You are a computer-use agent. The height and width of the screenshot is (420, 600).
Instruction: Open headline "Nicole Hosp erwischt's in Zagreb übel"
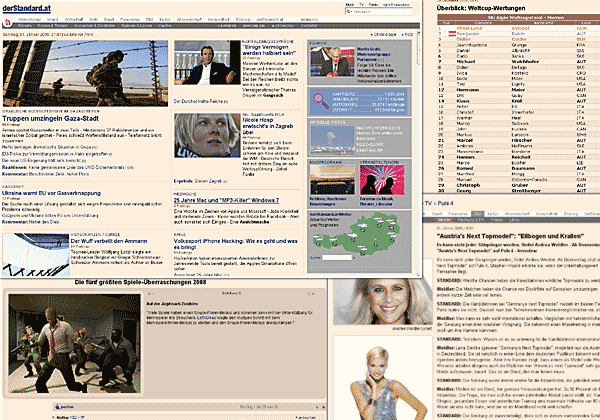pos(267,126)
